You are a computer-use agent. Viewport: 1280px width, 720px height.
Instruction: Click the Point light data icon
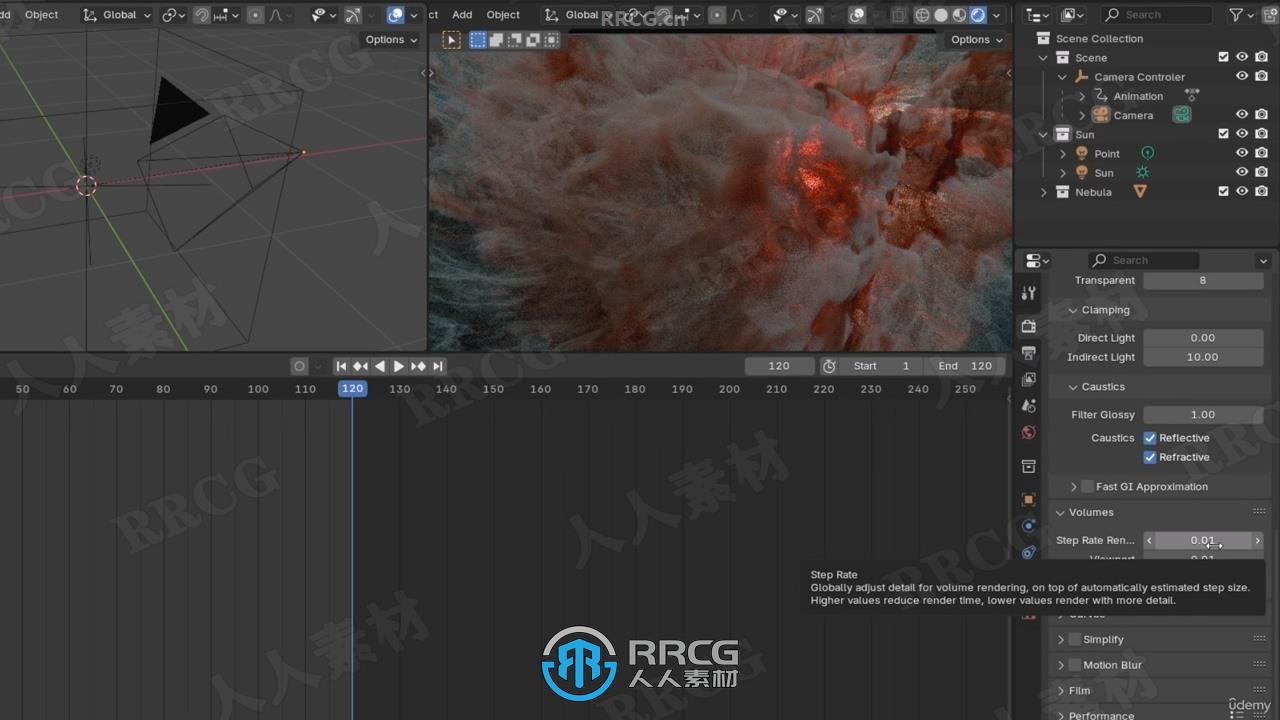[1147, 153]
